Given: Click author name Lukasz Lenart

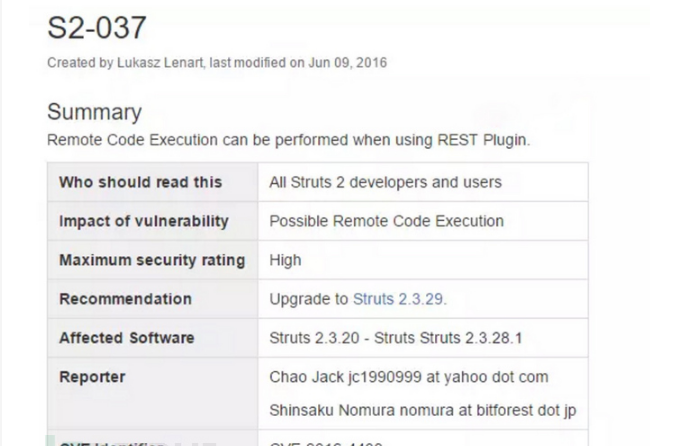Looking at the screenshot, I should click(x=160, y=63).
